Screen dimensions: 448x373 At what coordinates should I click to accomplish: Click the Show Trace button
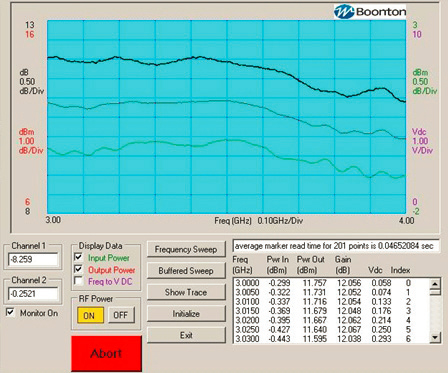click(x=186, y=292)
